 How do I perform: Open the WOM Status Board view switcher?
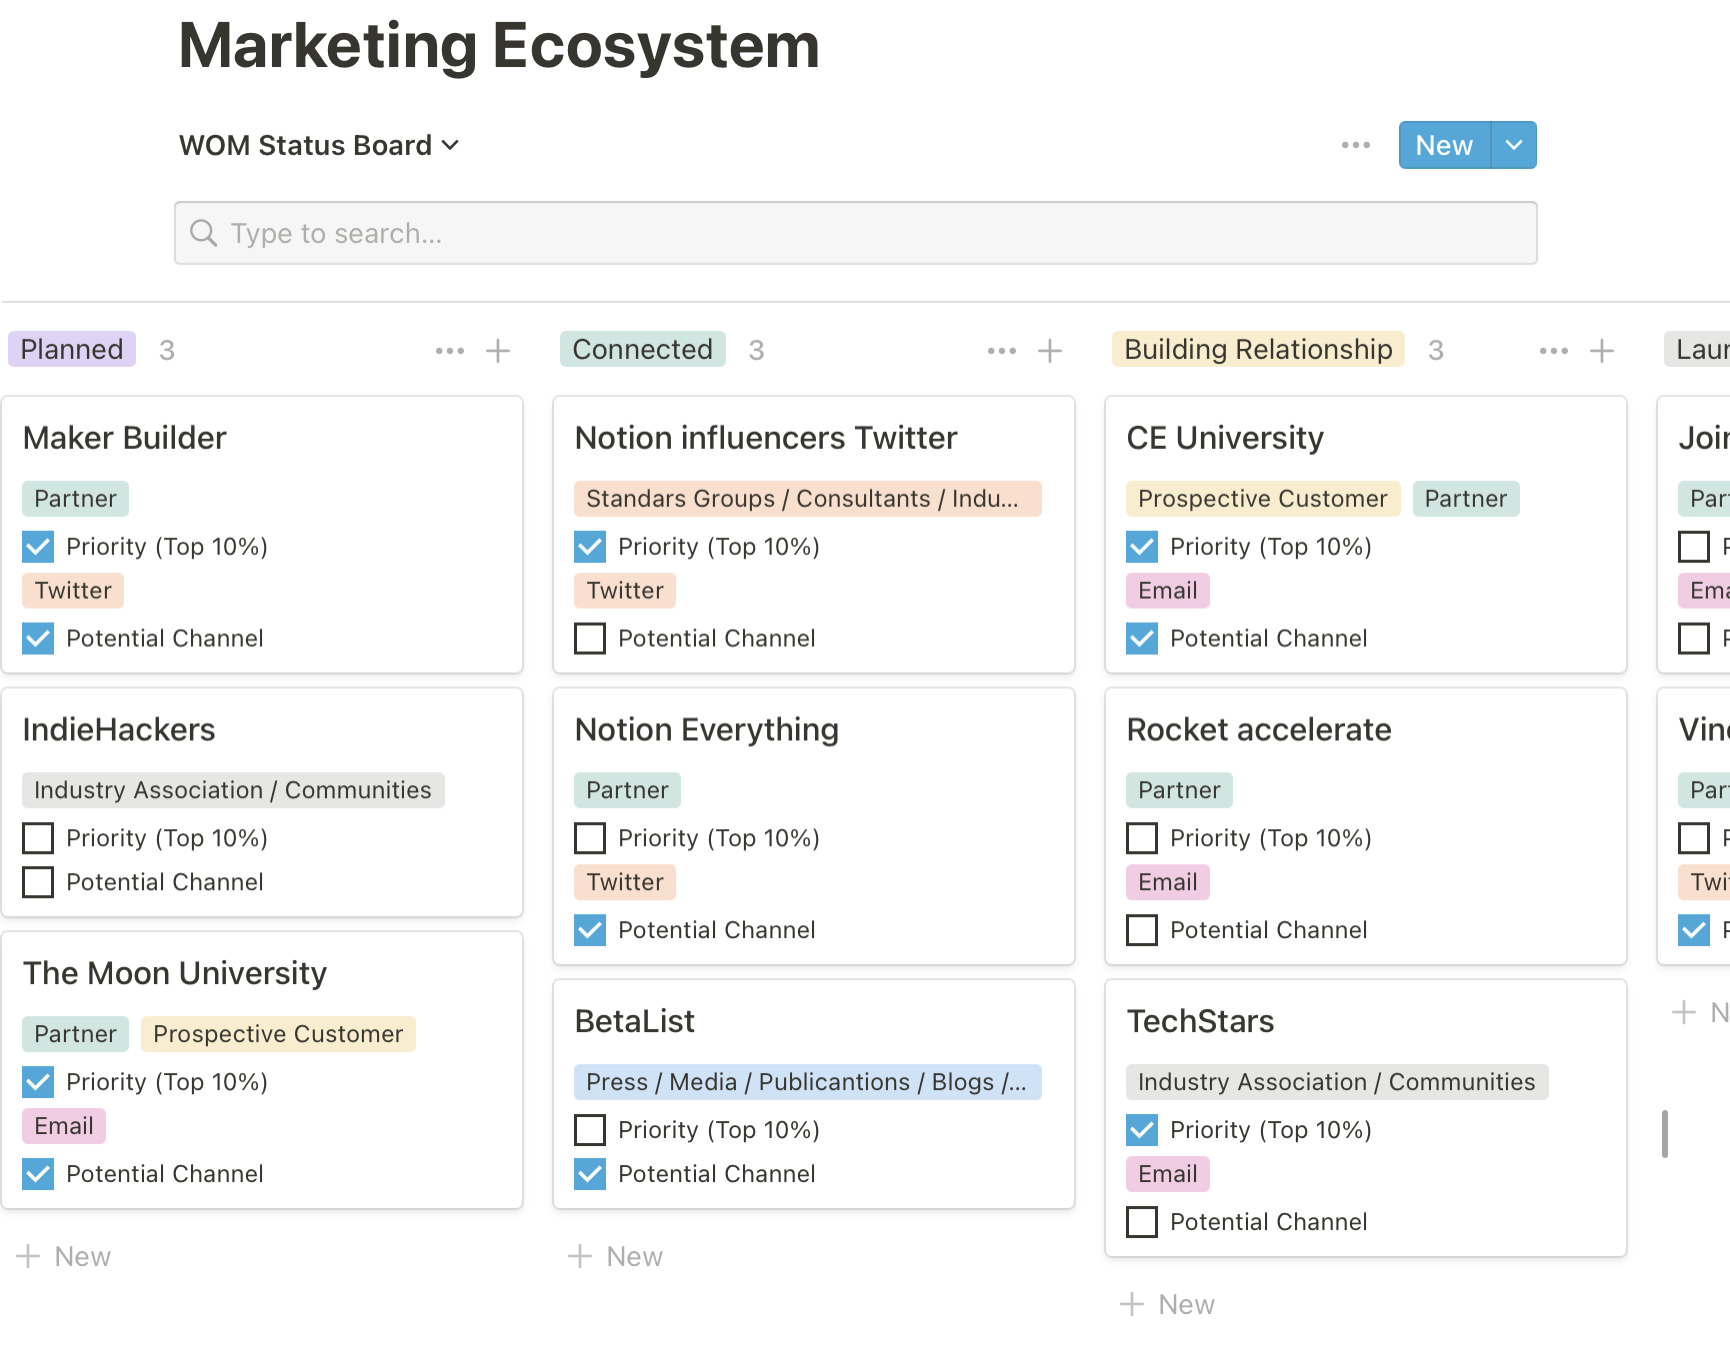[319, 145]
